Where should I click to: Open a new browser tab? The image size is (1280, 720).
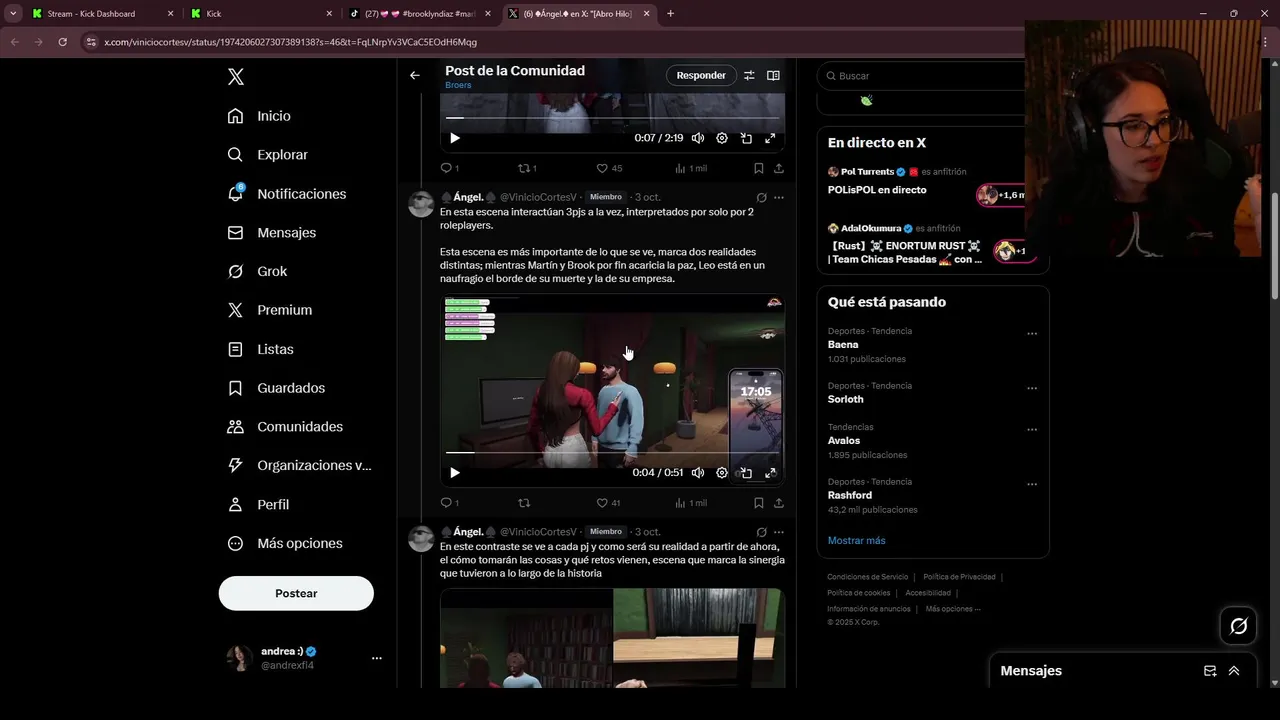click(670, 14)
